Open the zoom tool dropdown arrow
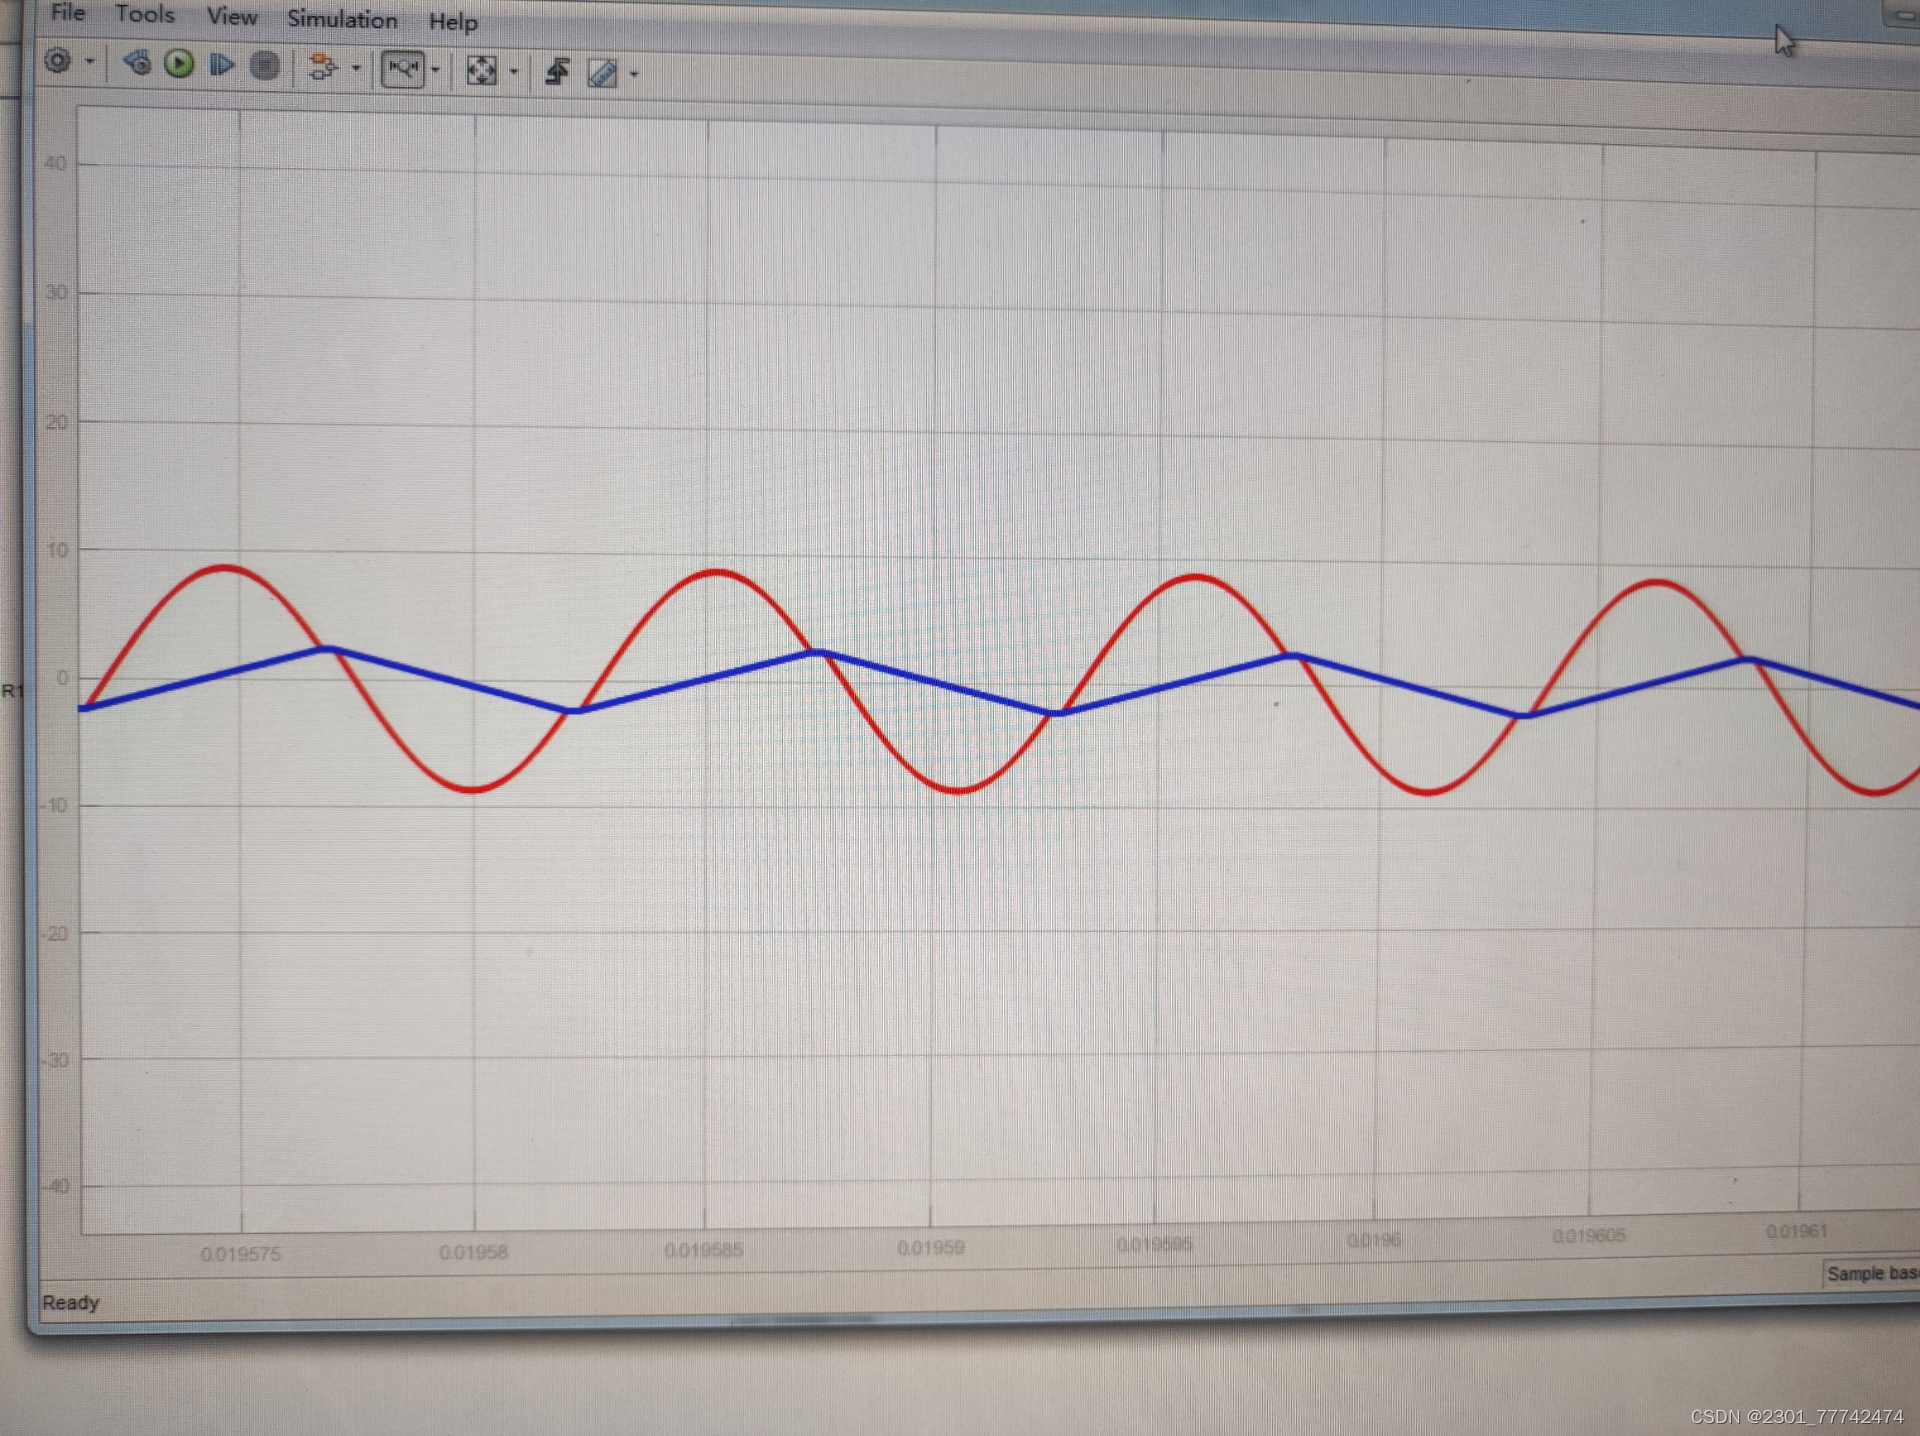The height and width of the screenshot is (1436, 1920). 435,70
